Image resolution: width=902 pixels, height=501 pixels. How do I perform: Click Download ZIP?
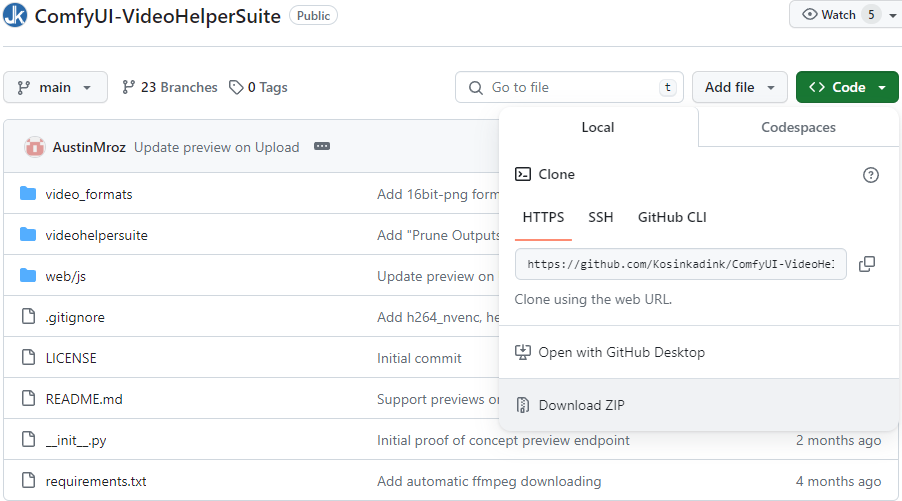(x=698, y=405)
